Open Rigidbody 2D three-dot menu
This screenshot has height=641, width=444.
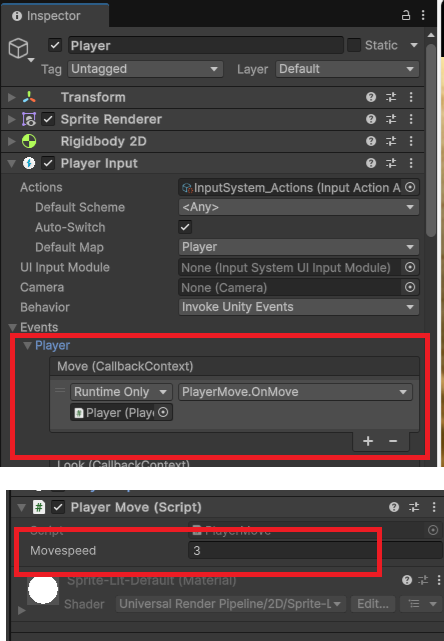411,141
